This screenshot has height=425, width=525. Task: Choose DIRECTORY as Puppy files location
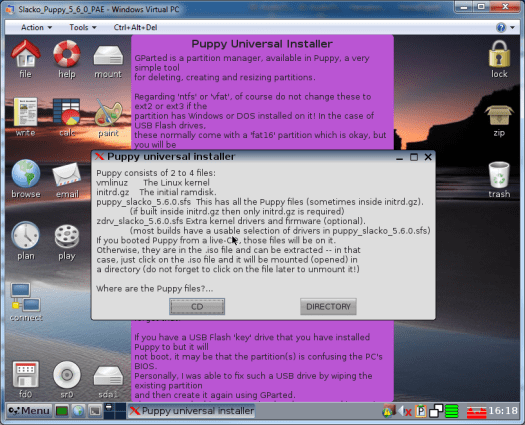(328, 307)
